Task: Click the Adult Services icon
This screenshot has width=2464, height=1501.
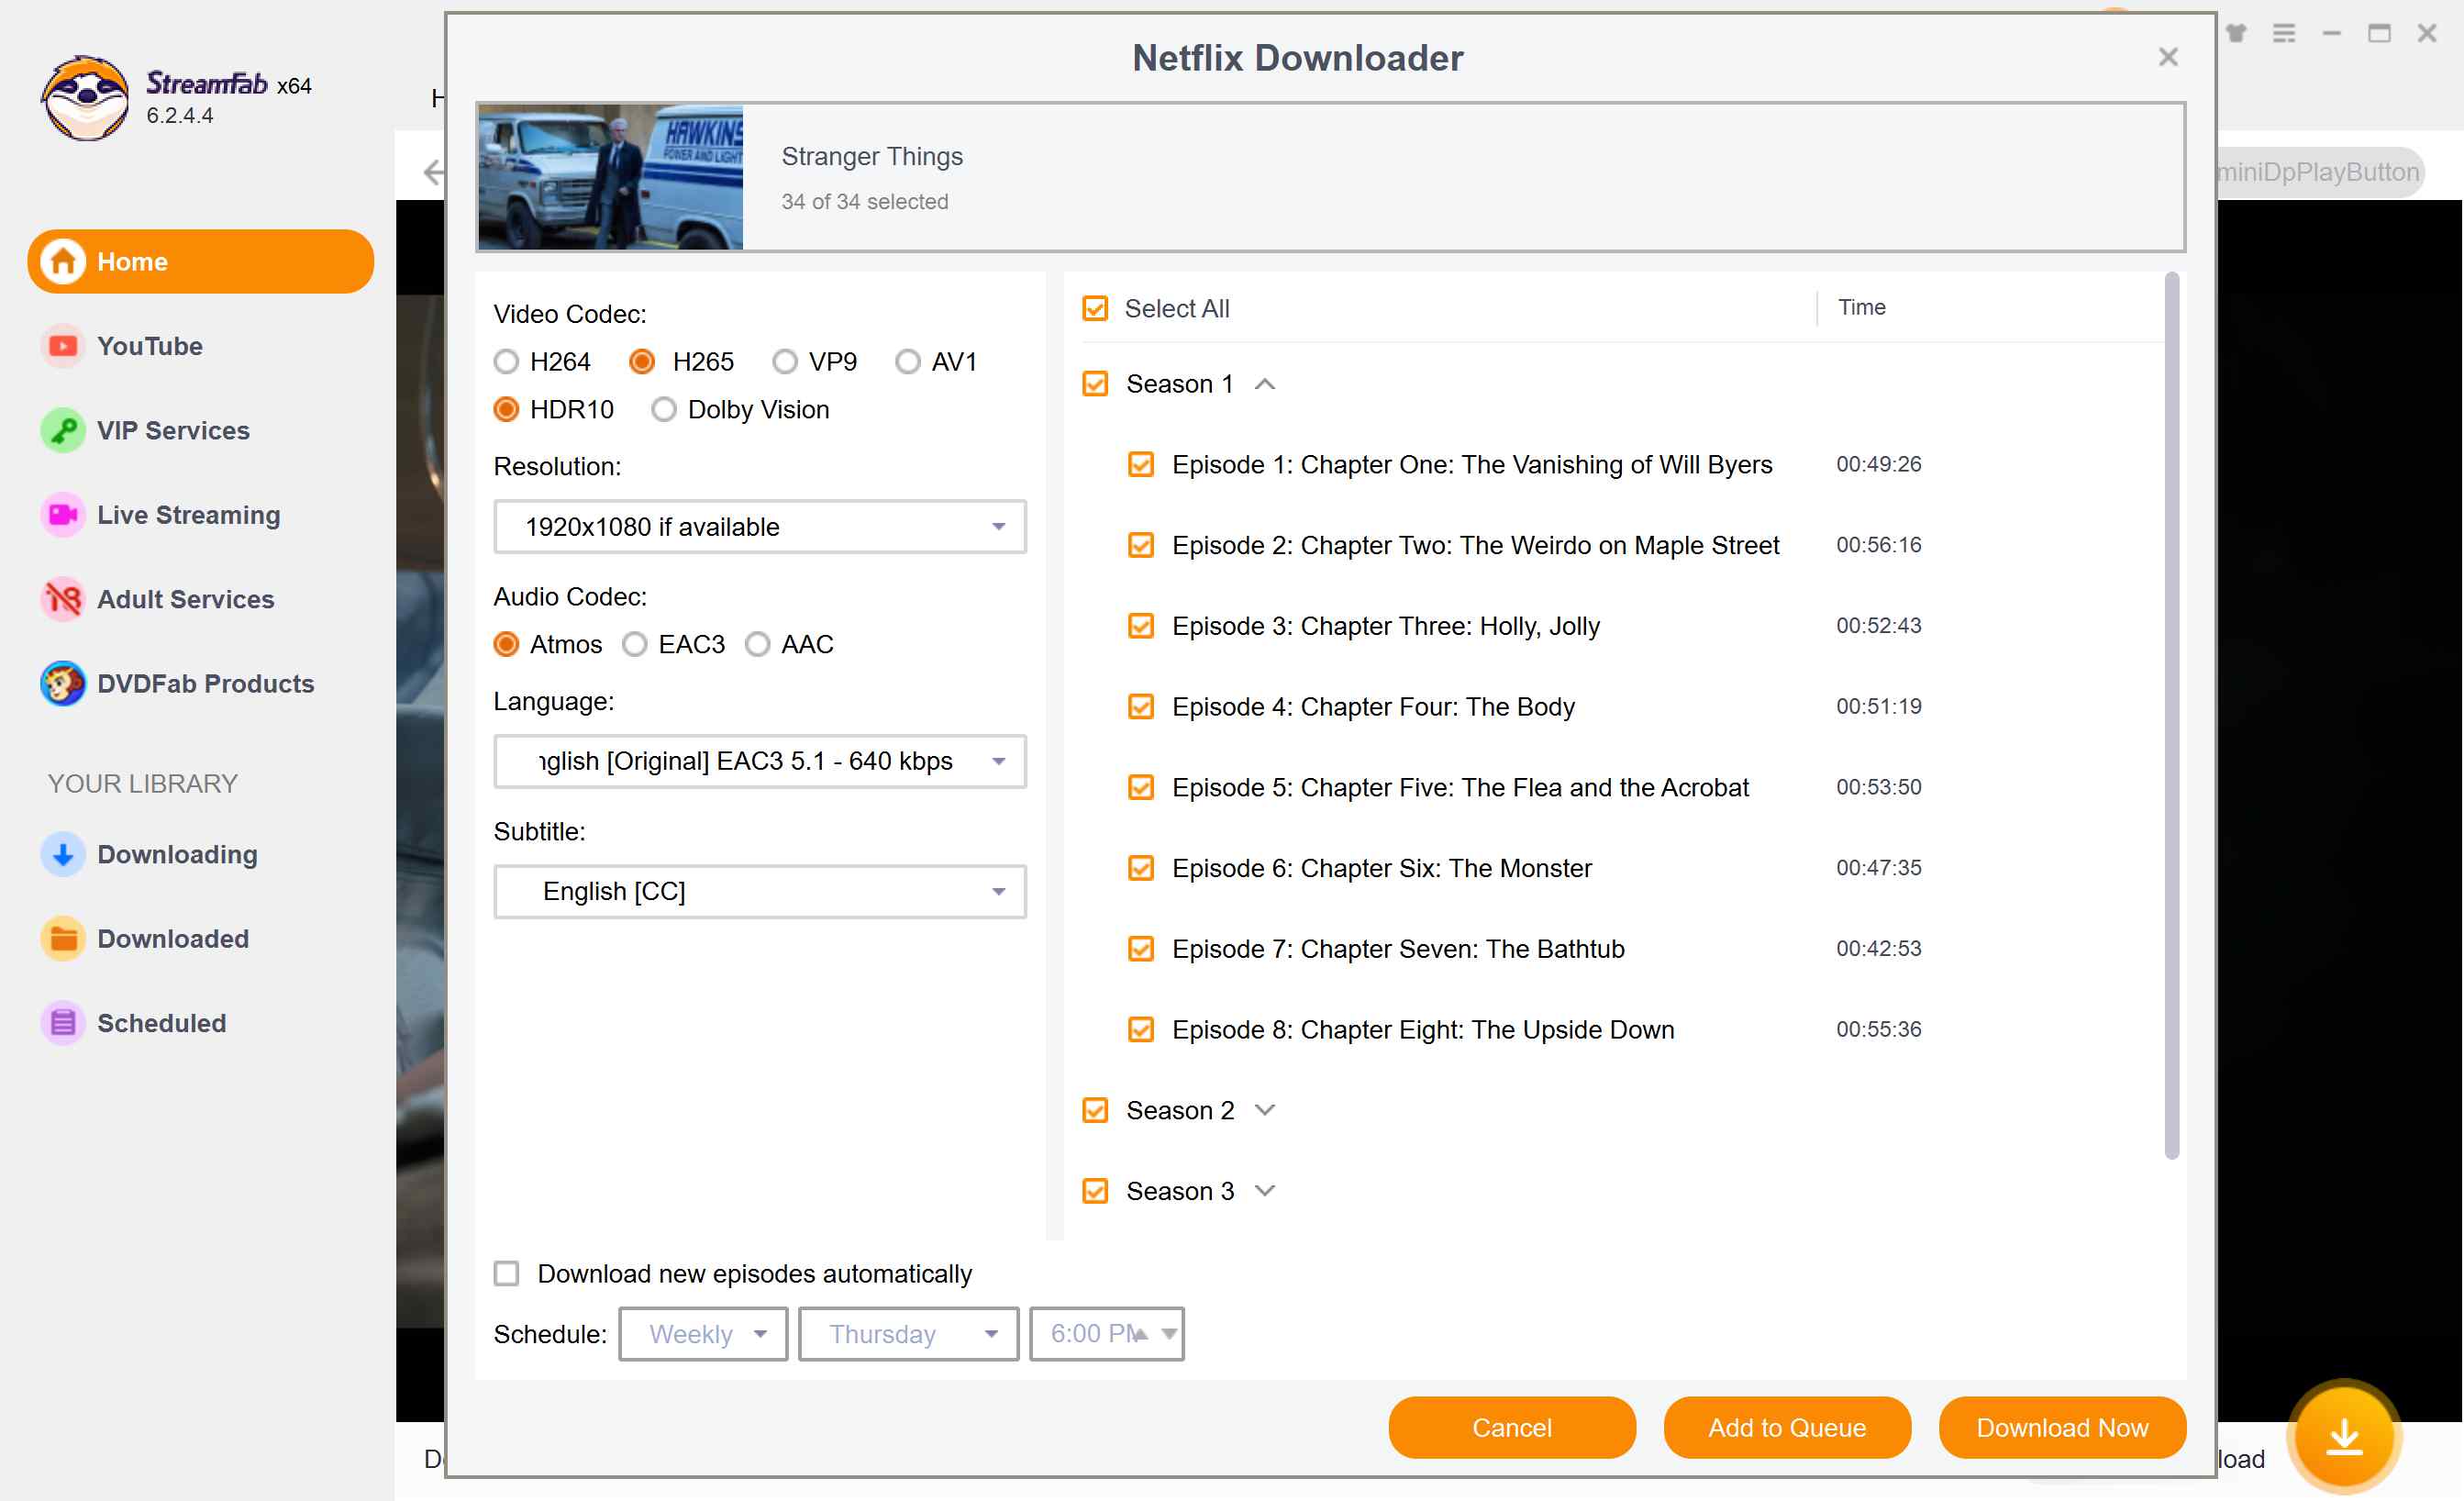Action: coord(63,599)
